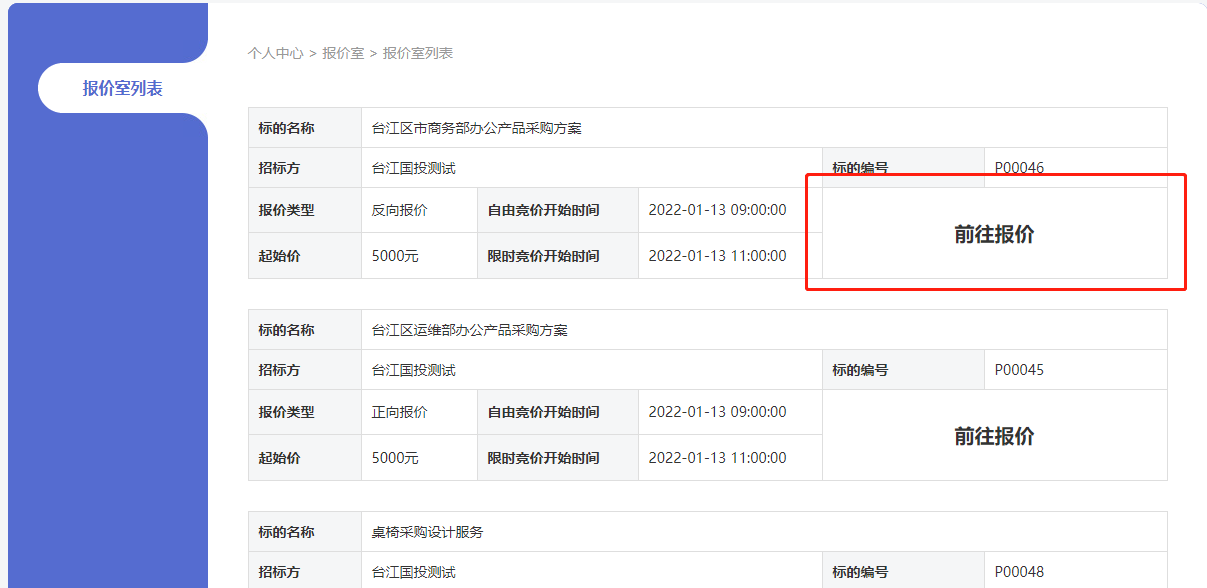Click 台江国投测试 in the P00046 row
The width and height of the screenshot is (1207, 588).
pos(413,168)
